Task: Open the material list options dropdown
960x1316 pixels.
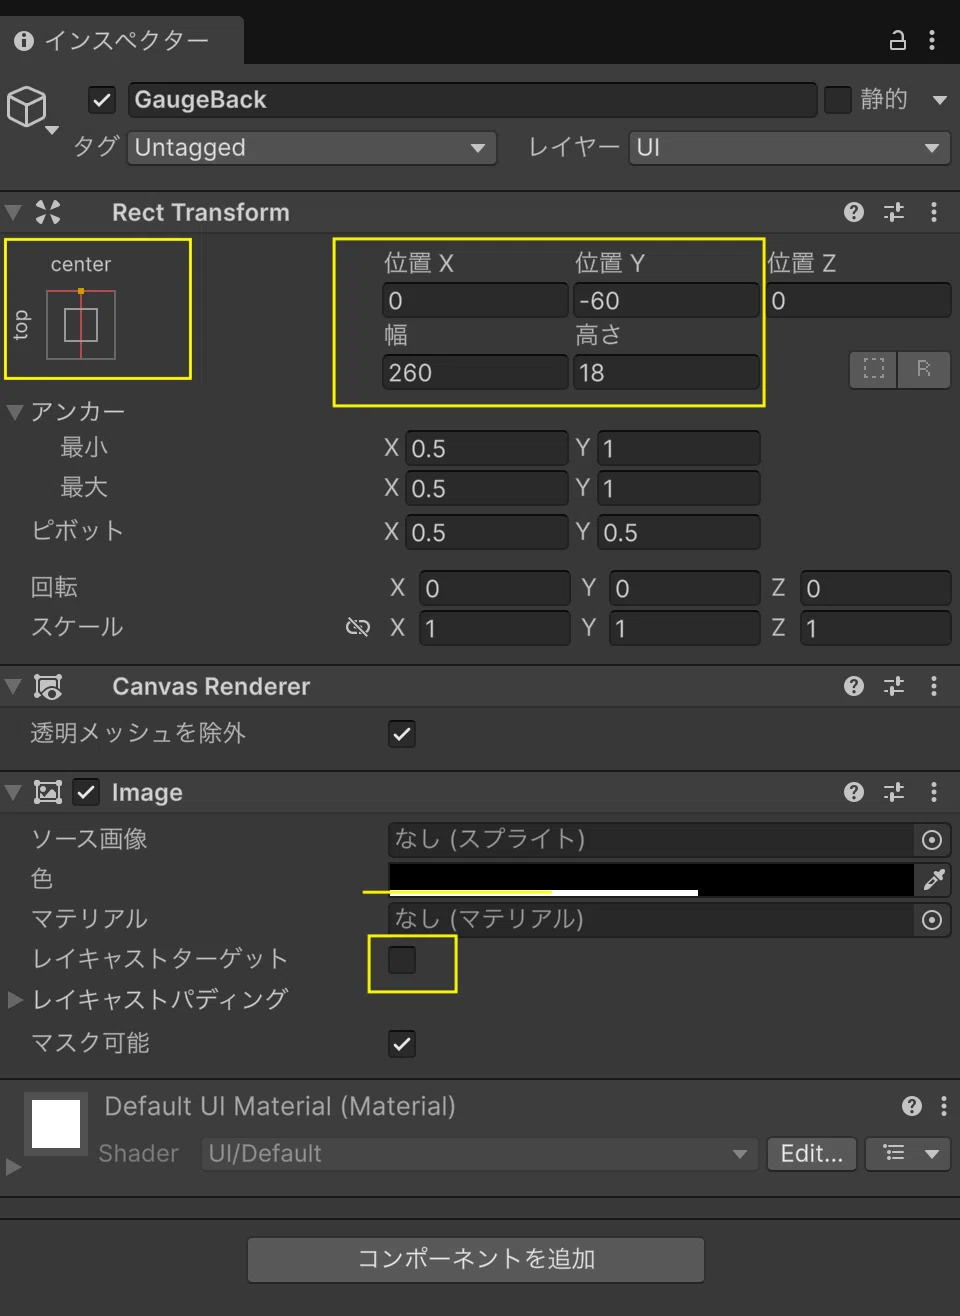Action: click(908, 1154)
